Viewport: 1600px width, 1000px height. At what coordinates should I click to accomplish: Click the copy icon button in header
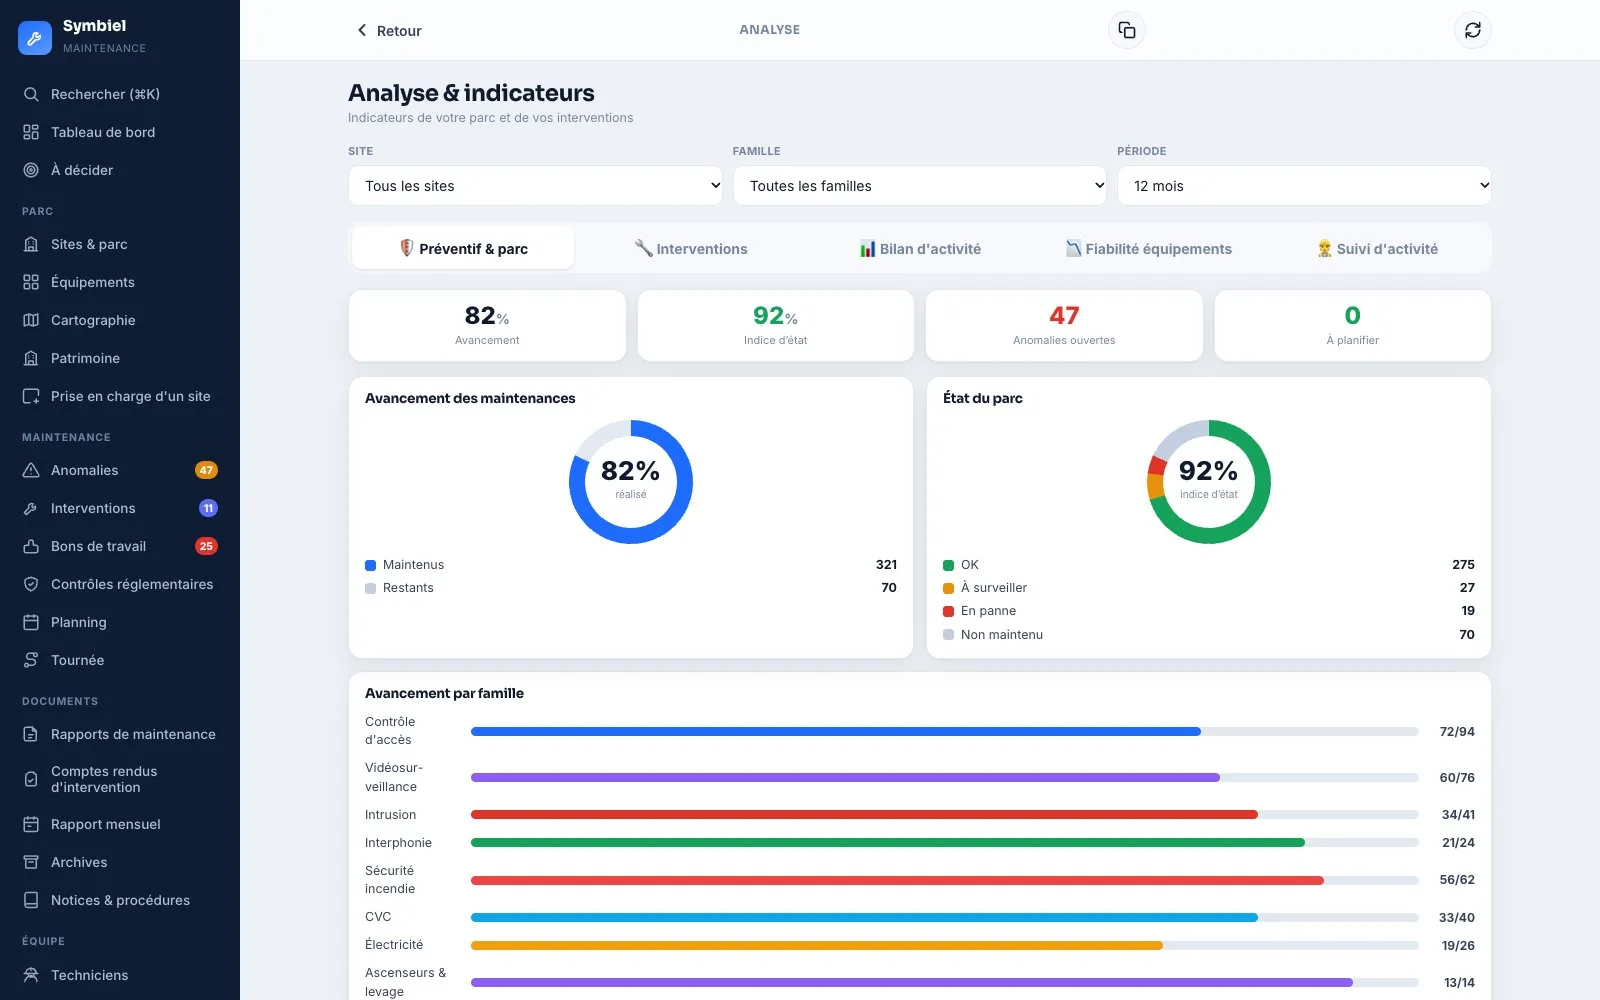(1127, 30)
